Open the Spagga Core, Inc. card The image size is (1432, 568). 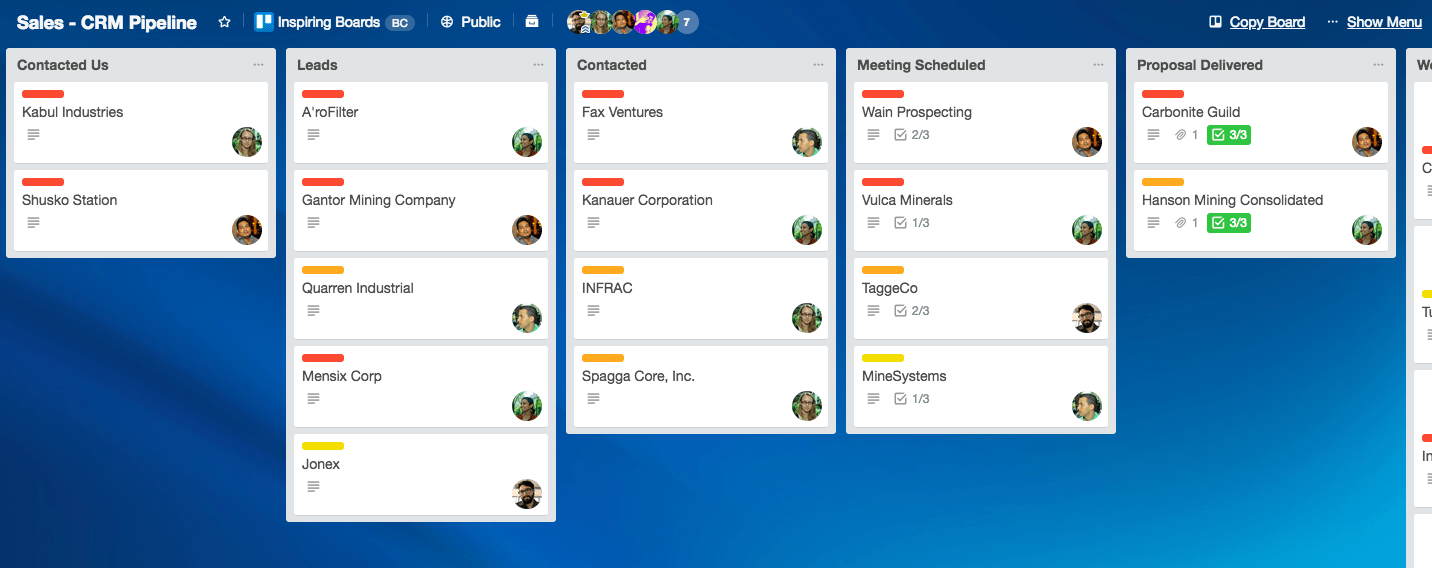pyautogui.click(x=638, y=377)
